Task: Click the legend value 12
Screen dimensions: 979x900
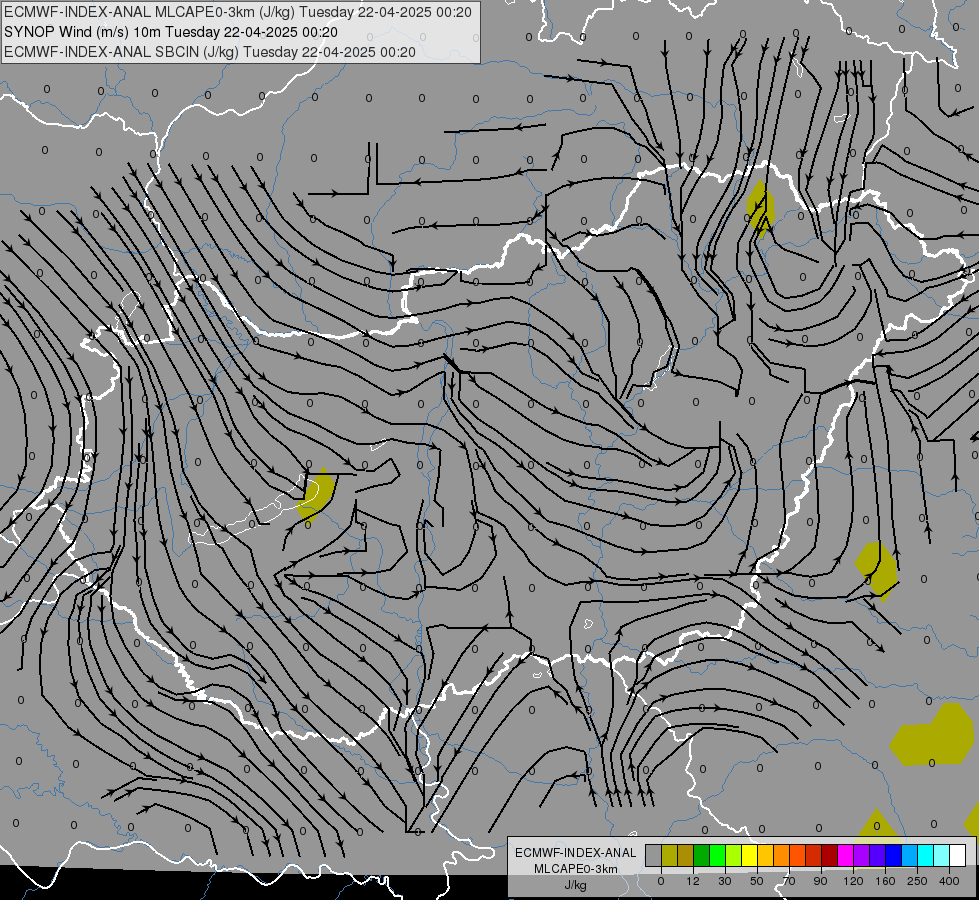Action: (693, 881)
